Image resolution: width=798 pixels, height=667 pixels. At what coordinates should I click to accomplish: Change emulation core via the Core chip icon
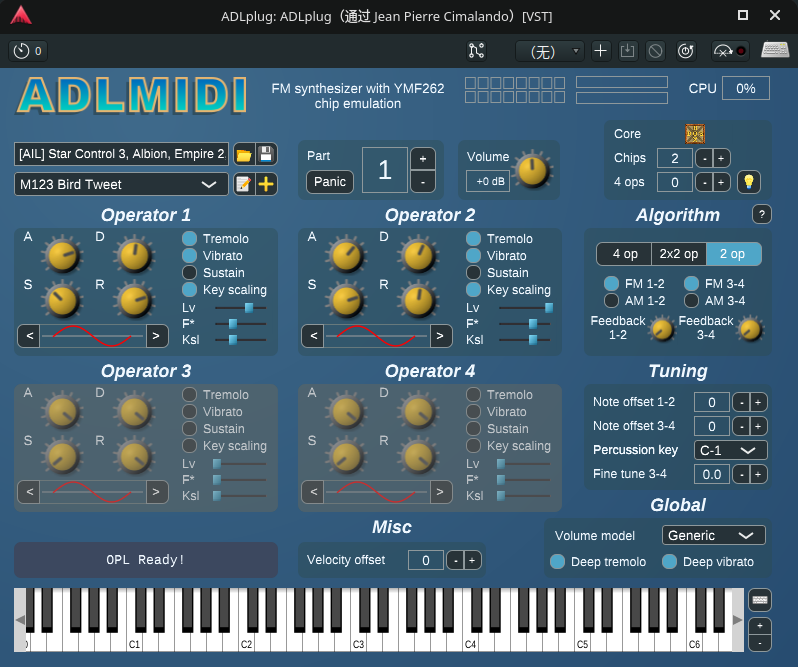(695, 134)
